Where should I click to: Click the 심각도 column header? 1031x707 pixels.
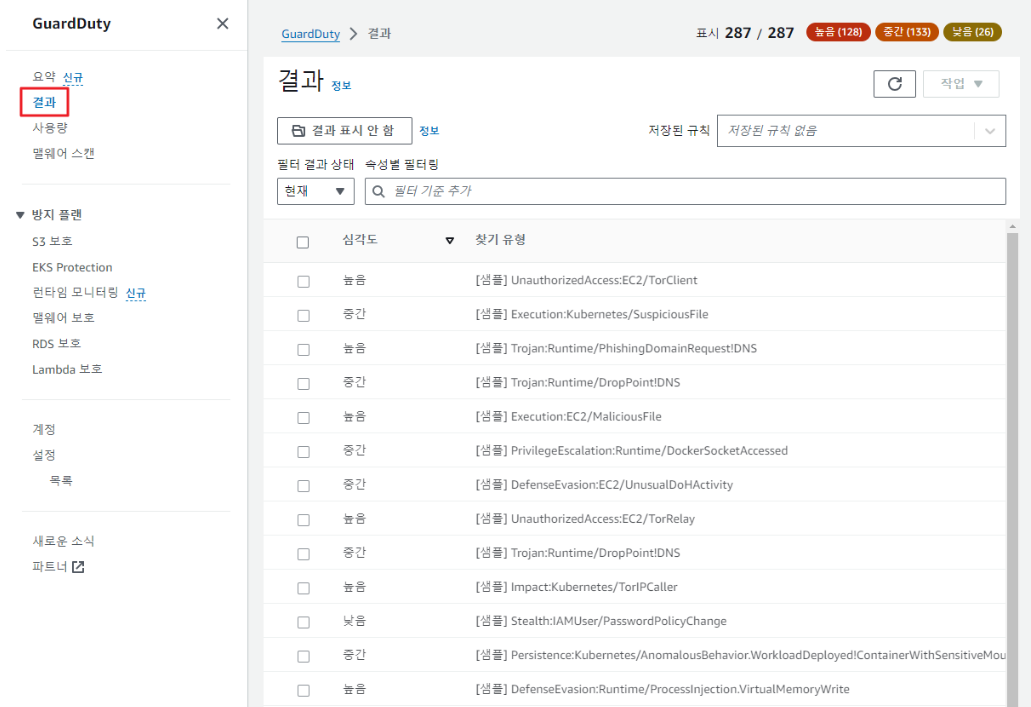pyautogui.click(x=360, y=240)
